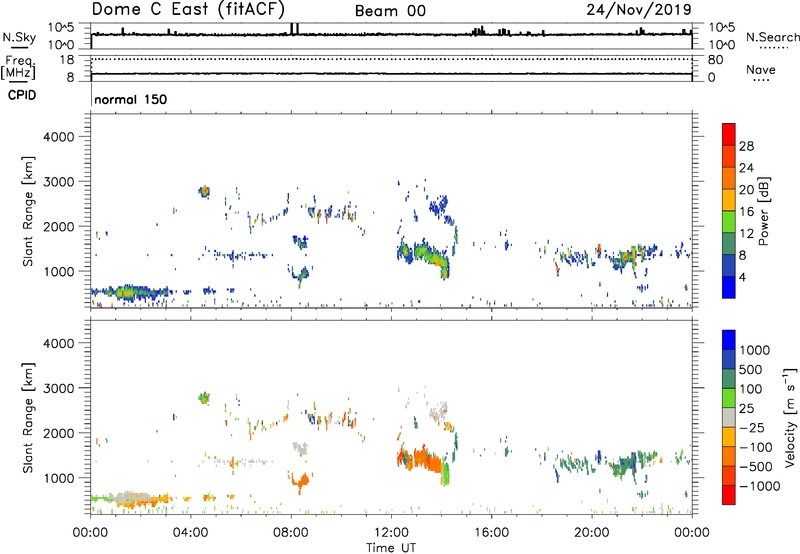Screen dimensions: 800x554
Task: Pick the yellow 16–20 dB power colorbar segment
Action: coord(729,200)
